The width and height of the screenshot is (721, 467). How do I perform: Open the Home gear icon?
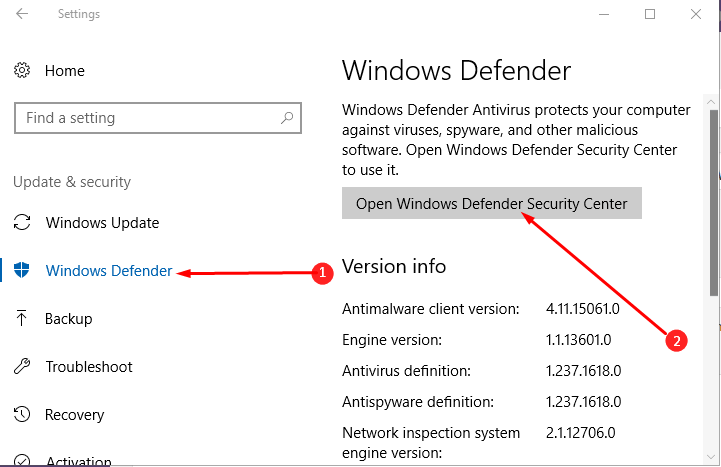tap(22, 70)
